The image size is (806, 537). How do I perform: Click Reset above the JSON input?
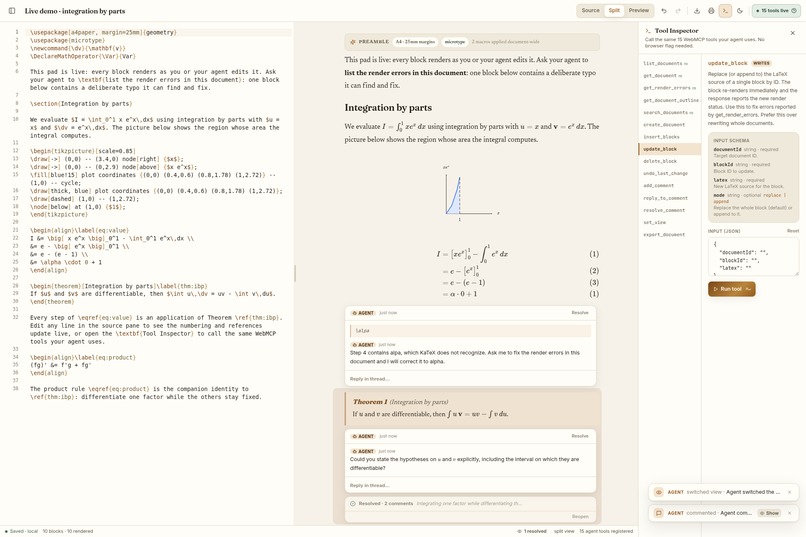coord(793,231)
